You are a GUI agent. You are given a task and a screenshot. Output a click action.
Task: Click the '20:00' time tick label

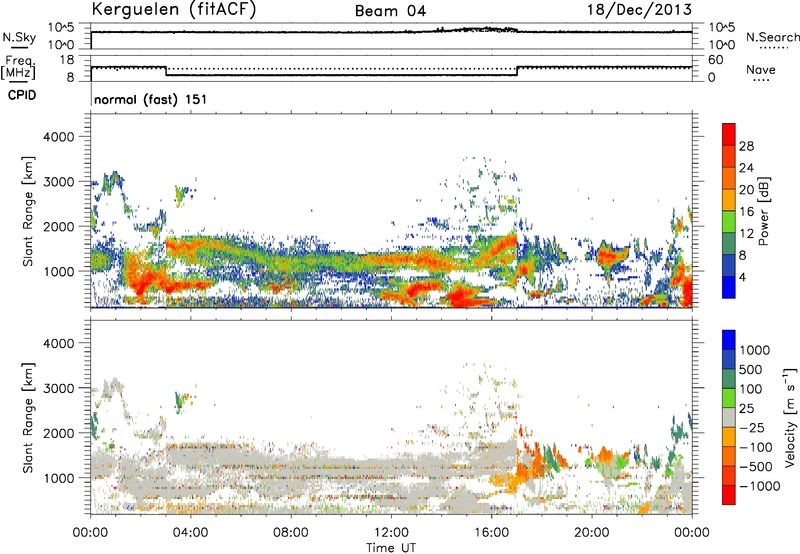[592, 533]
